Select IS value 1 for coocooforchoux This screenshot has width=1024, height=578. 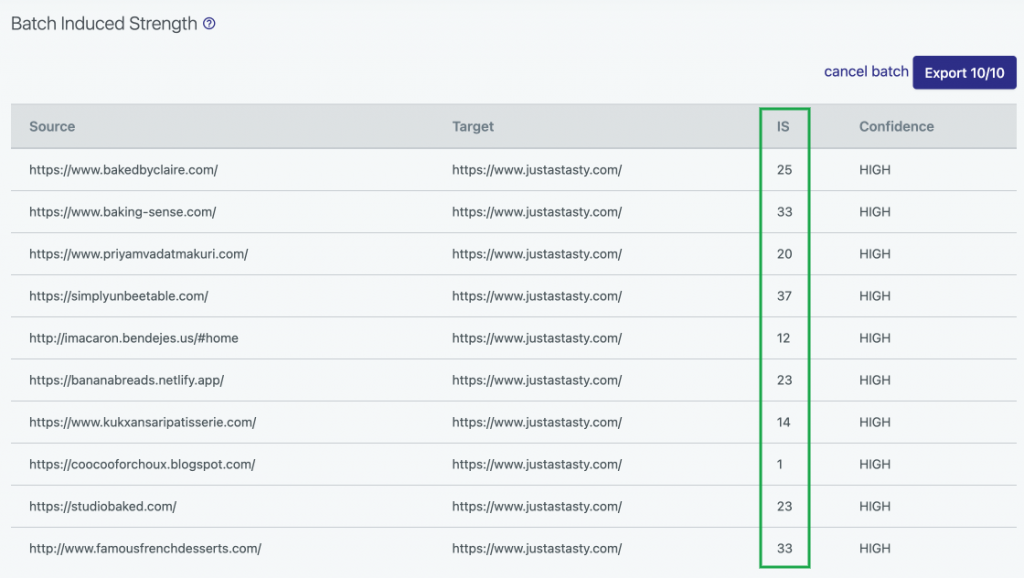pos(780,464)
